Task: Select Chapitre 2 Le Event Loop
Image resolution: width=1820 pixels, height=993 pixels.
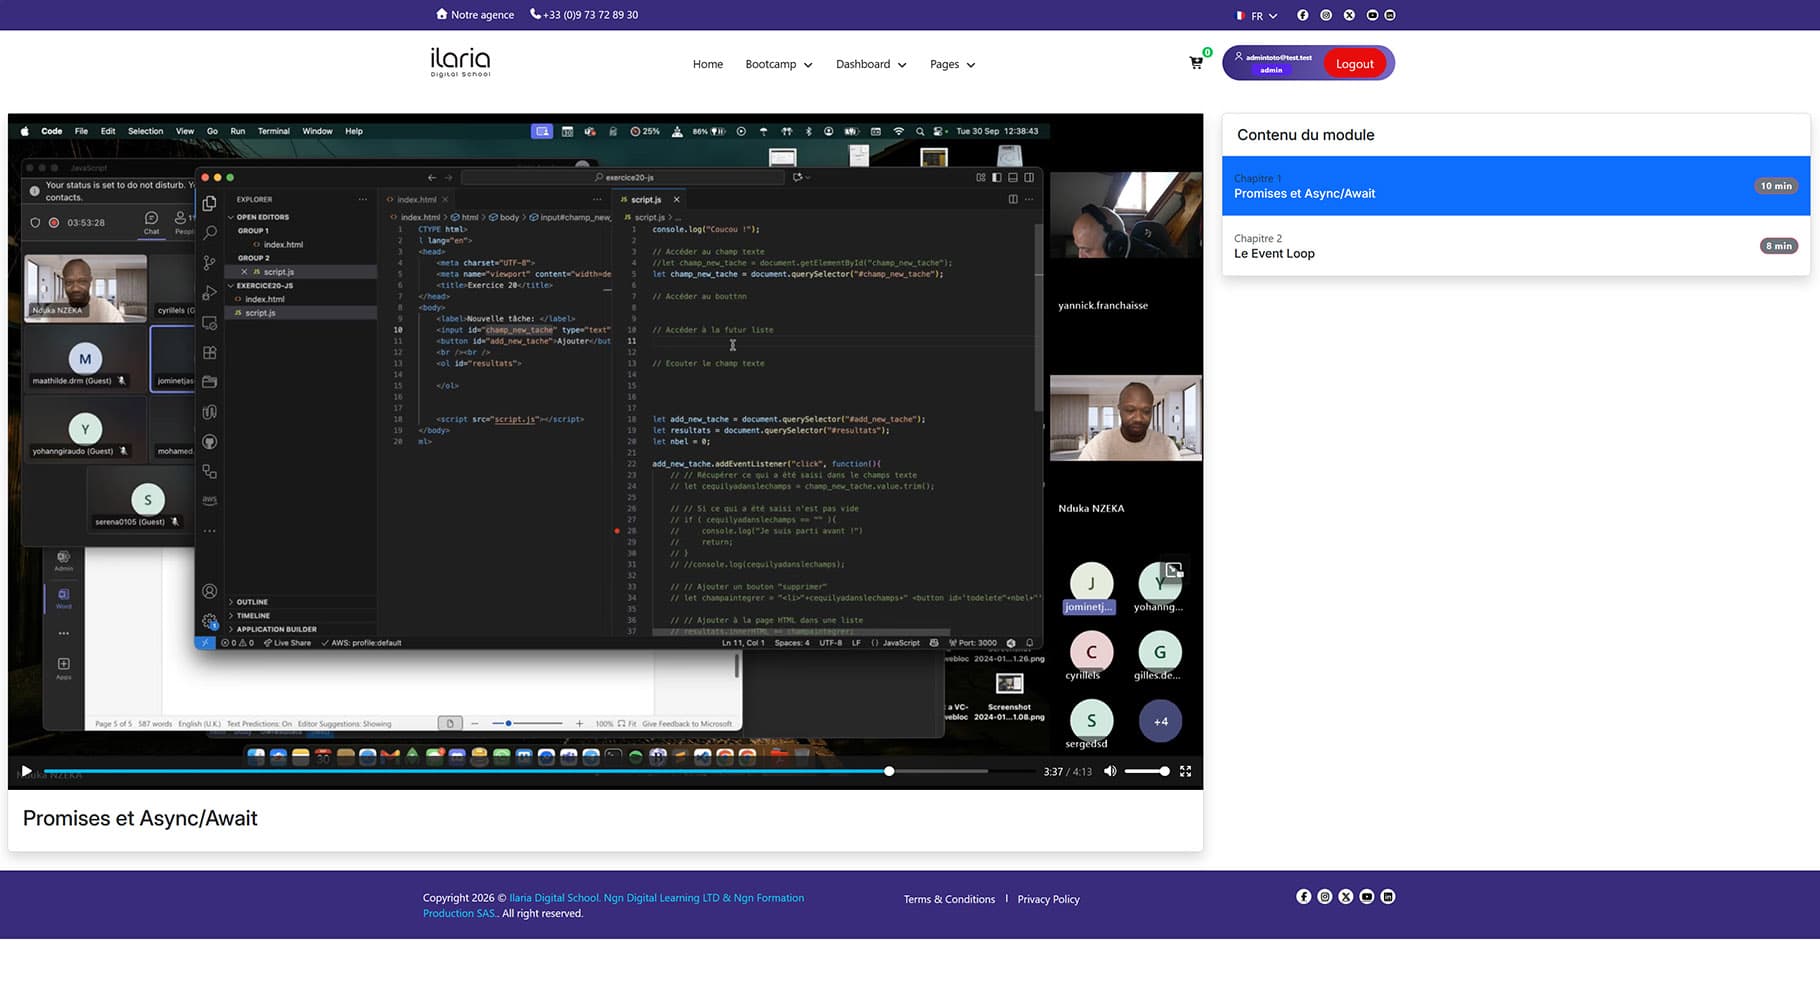Action: (x=1515, y=246)
